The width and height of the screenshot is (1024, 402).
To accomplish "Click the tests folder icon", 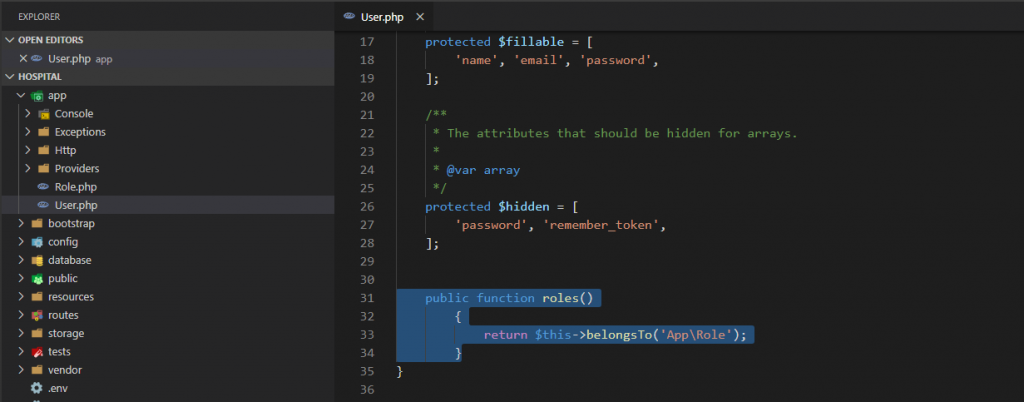I will (x=37, y=352).
